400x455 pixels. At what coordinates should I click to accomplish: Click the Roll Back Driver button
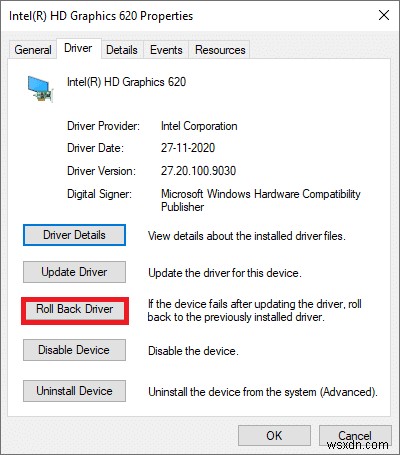(75, 309)
